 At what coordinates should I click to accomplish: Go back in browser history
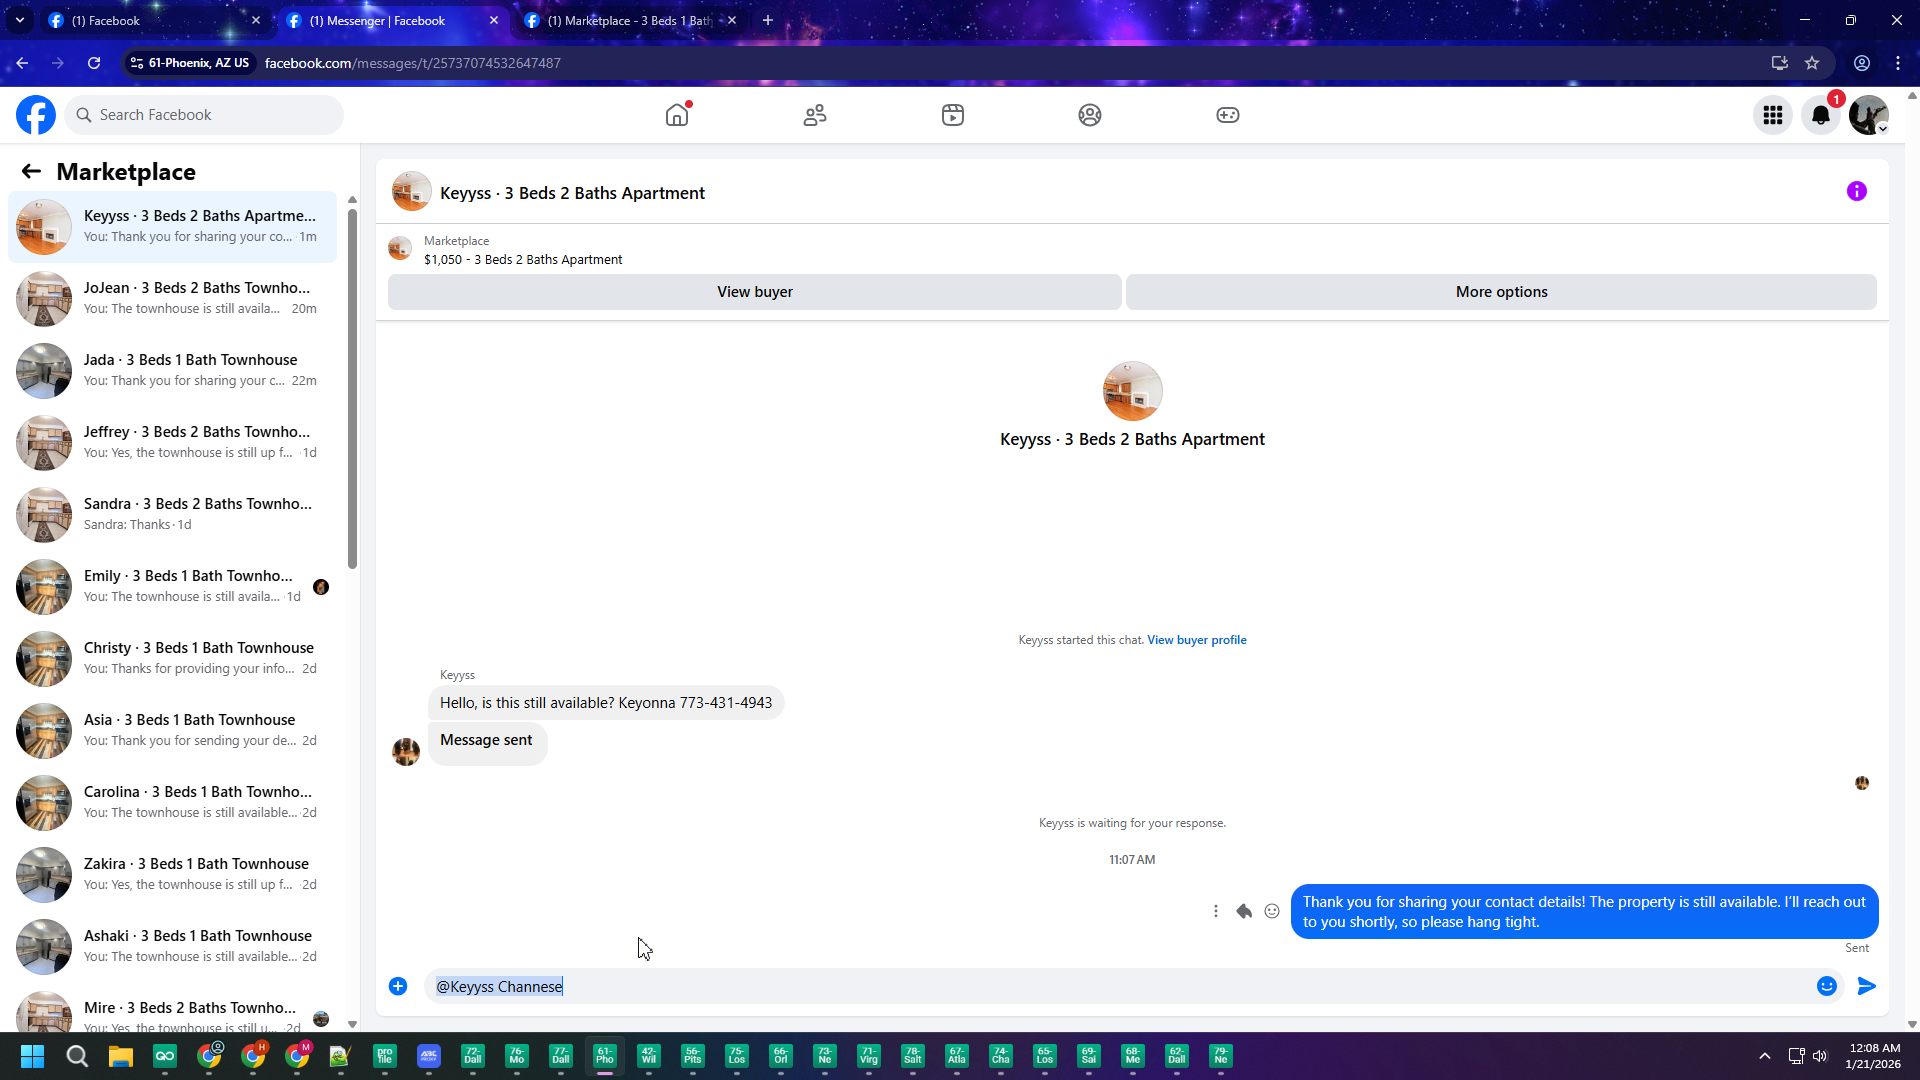coord(22,63)
